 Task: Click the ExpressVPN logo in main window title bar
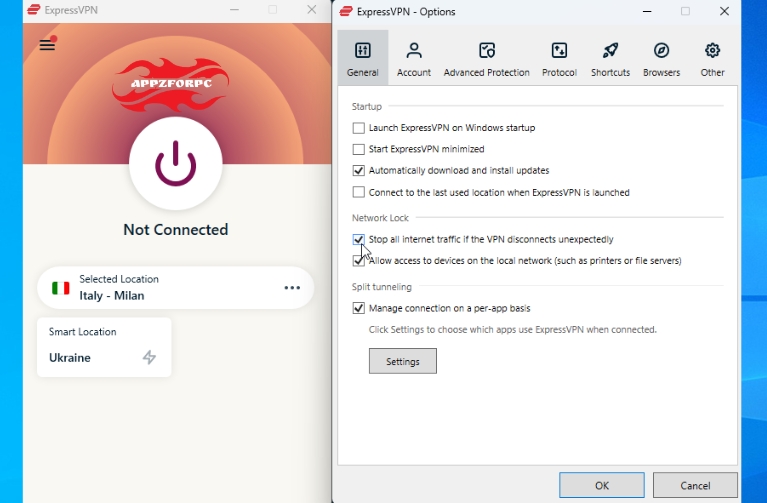click(x=33, y=10)
